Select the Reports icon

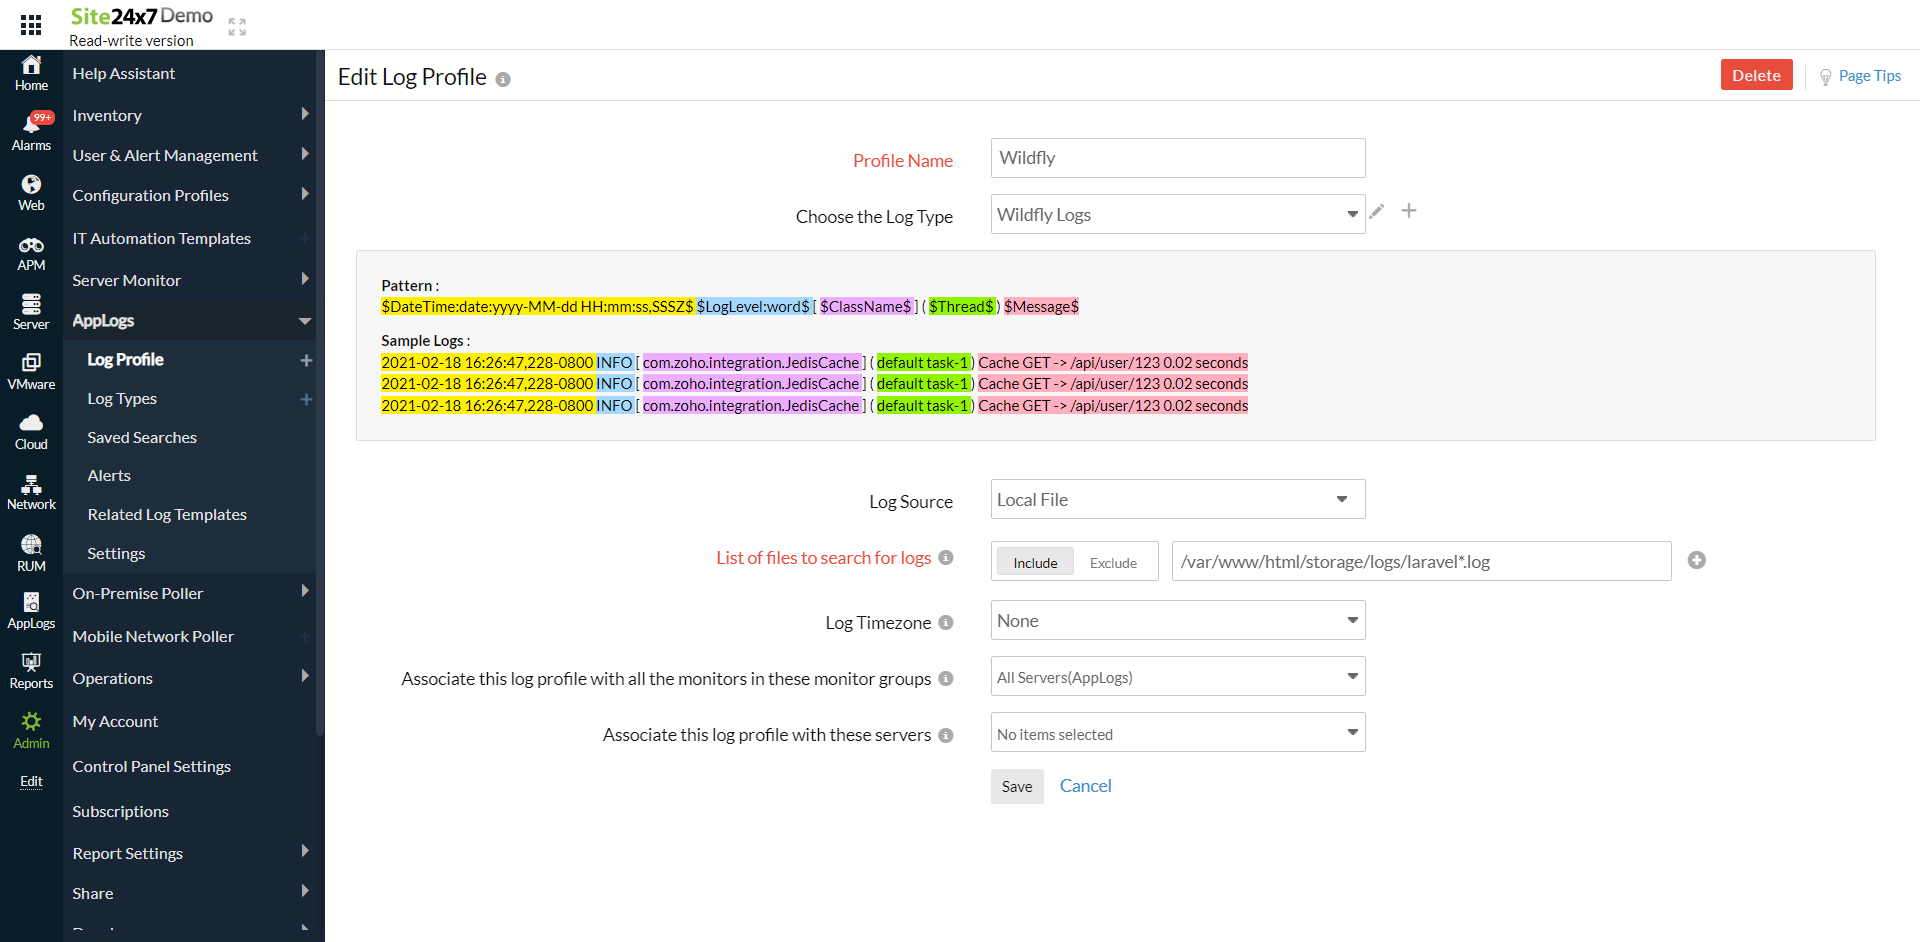pyautogui.click(x=30, y=668)
